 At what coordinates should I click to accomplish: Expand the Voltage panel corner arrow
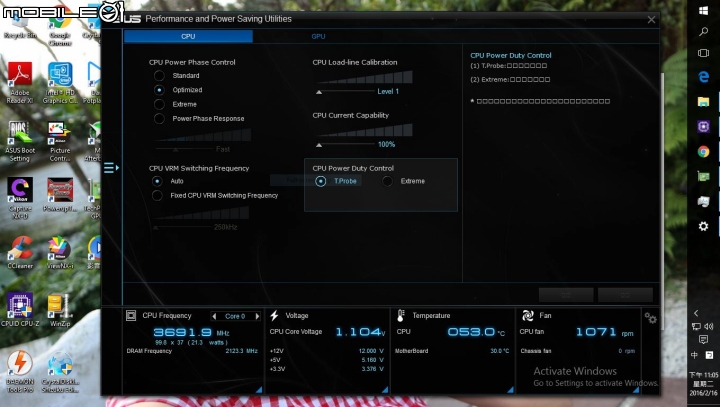(385, 390)
